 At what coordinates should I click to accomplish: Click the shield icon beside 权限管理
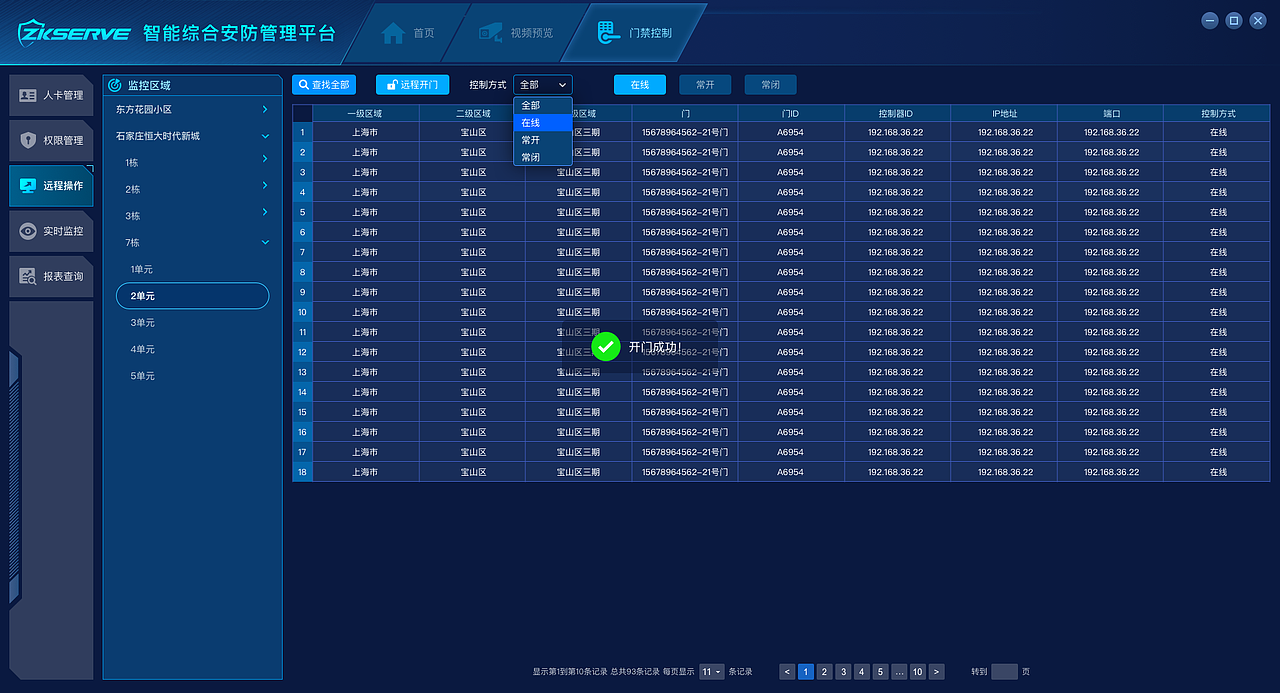pyautogui.click(x=28, y=141)
